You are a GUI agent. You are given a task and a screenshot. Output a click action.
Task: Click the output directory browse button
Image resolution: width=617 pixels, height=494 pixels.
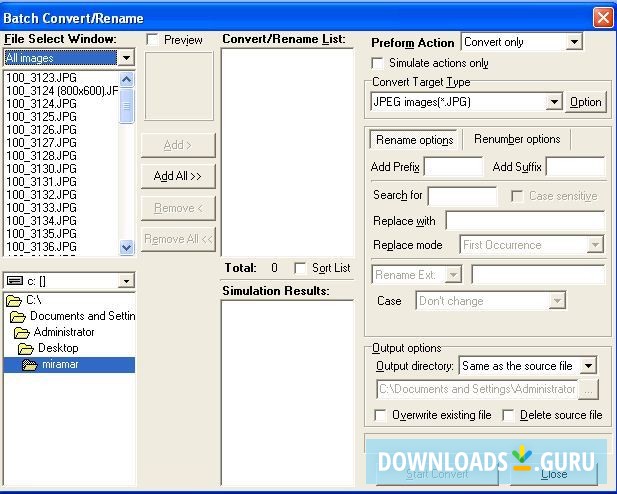(588, 390)
